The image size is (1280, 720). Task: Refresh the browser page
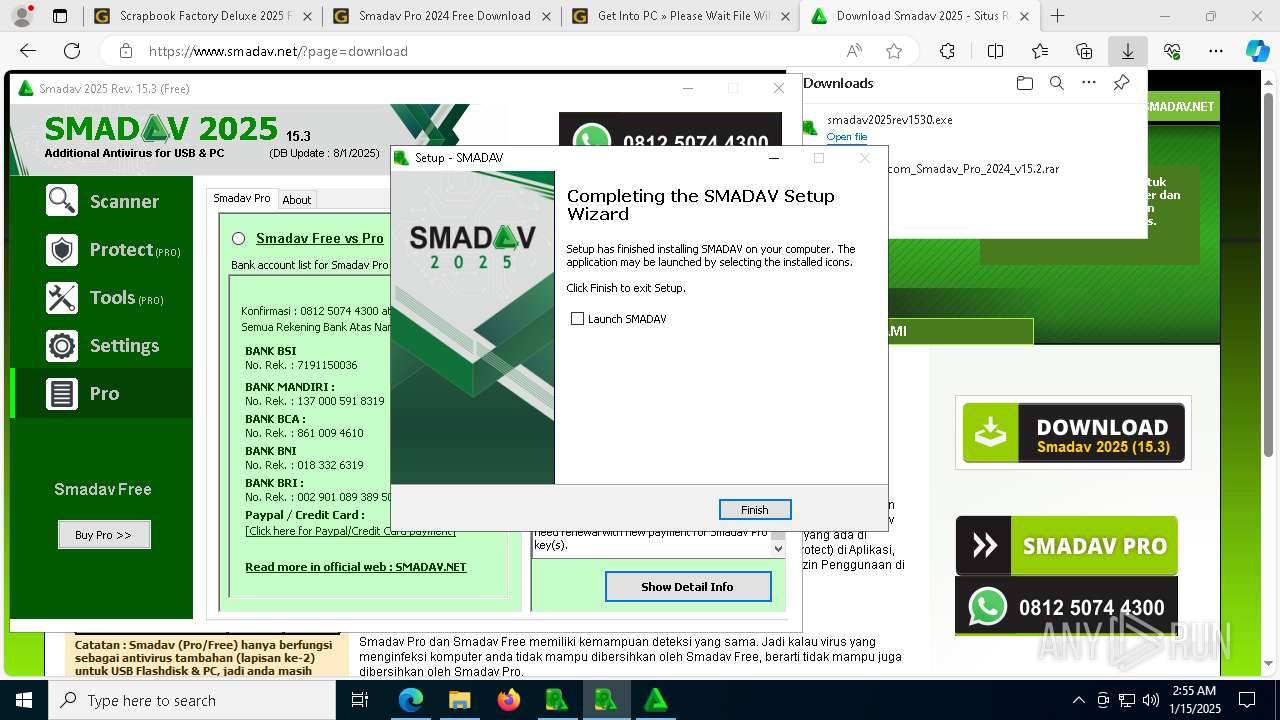[x=72, y=51]
